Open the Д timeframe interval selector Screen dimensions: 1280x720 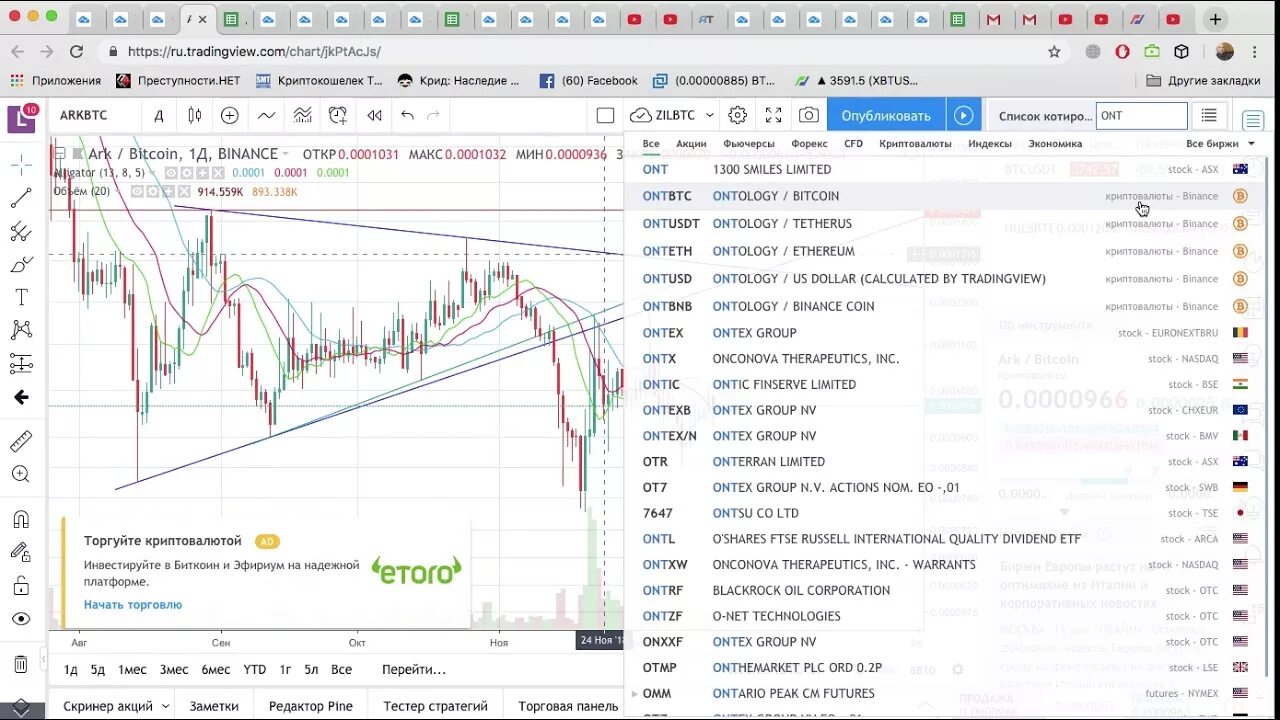tap(159, 115)
